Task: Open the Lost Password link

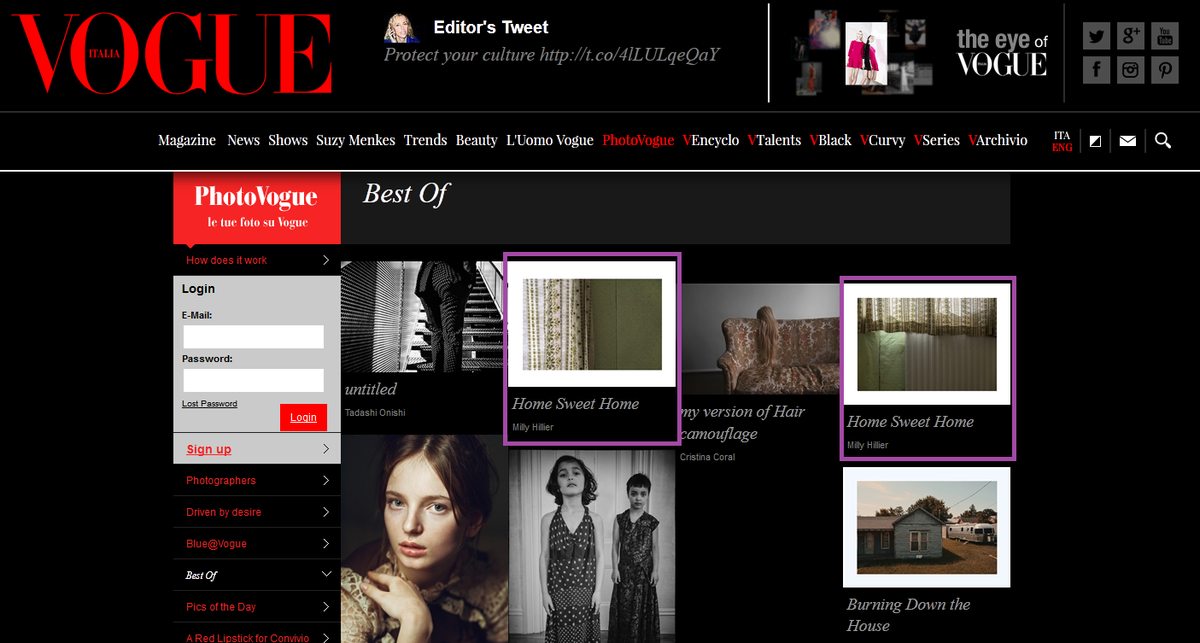Action: [209, 403]
